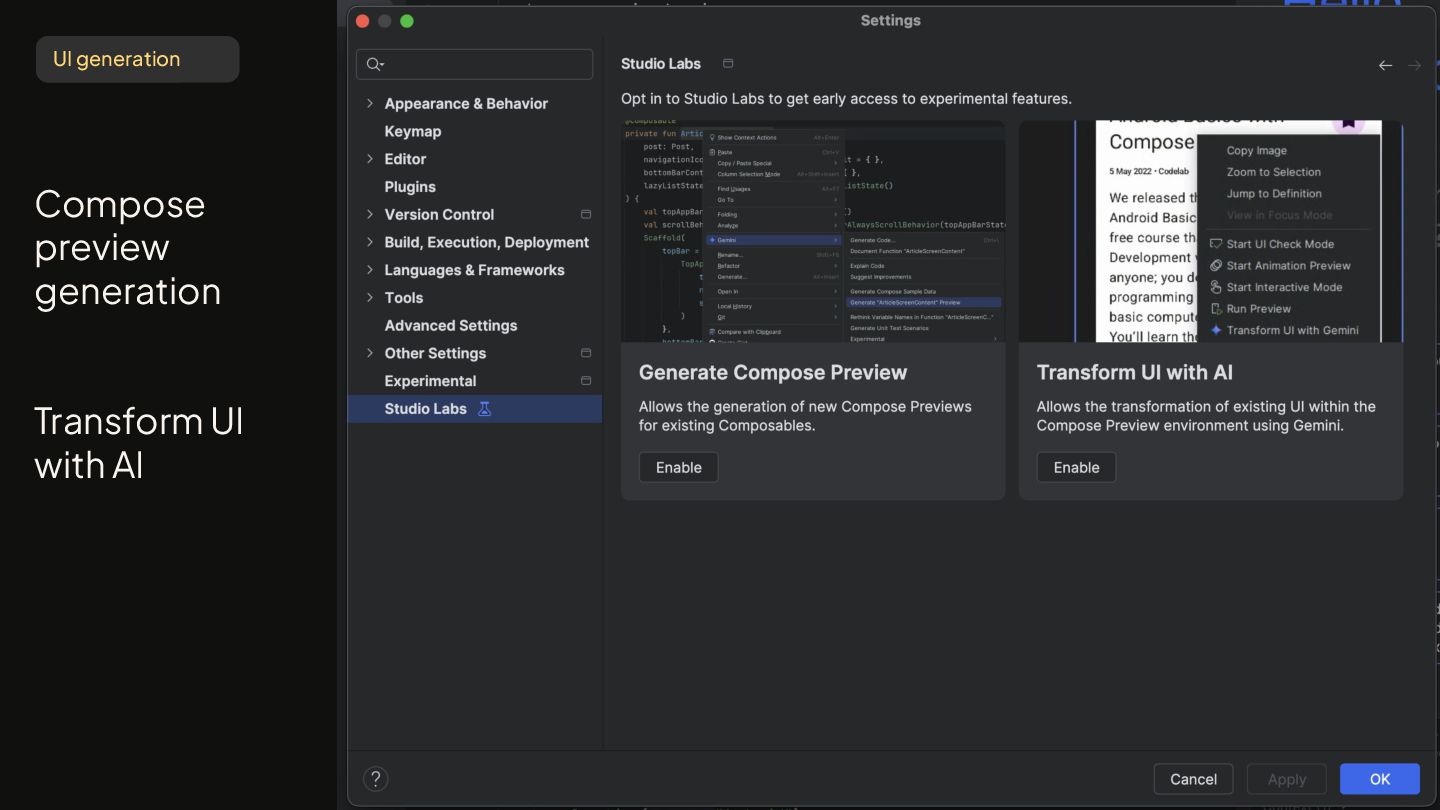Expand Appearance & Behavior section

[370, 103]
